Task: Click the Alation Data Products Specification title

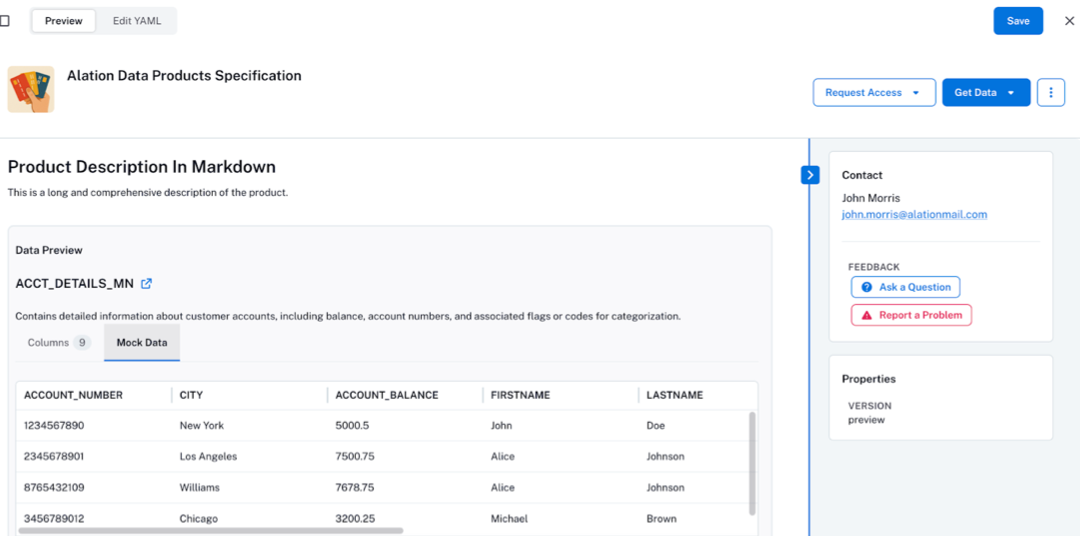Action: pos(184,76)
